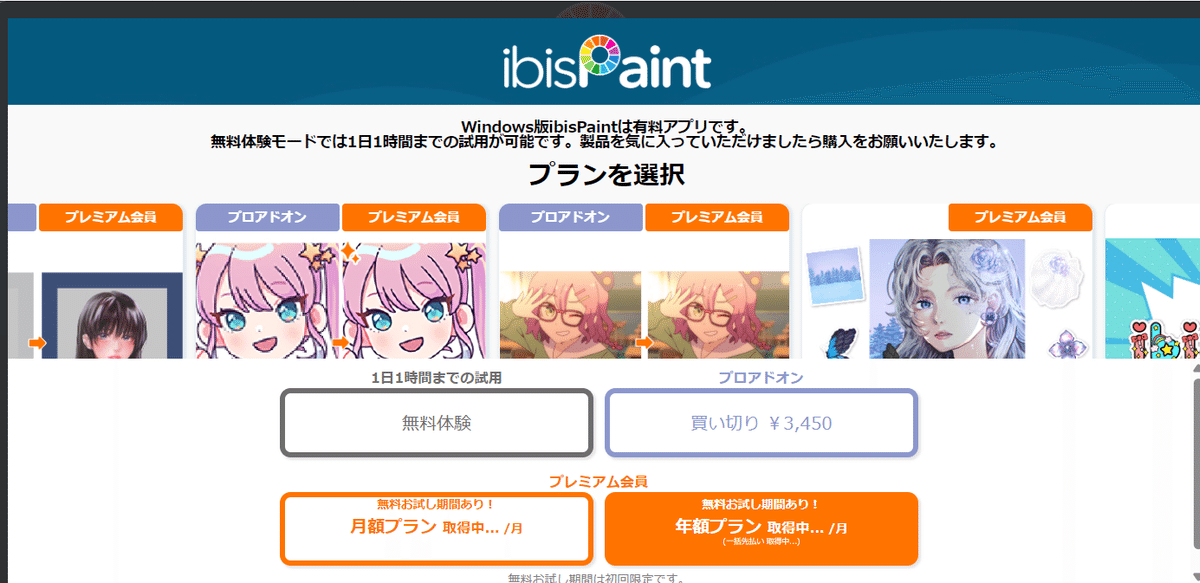
Task: Start the 無料体験 free trial
Action: (436, 423)
